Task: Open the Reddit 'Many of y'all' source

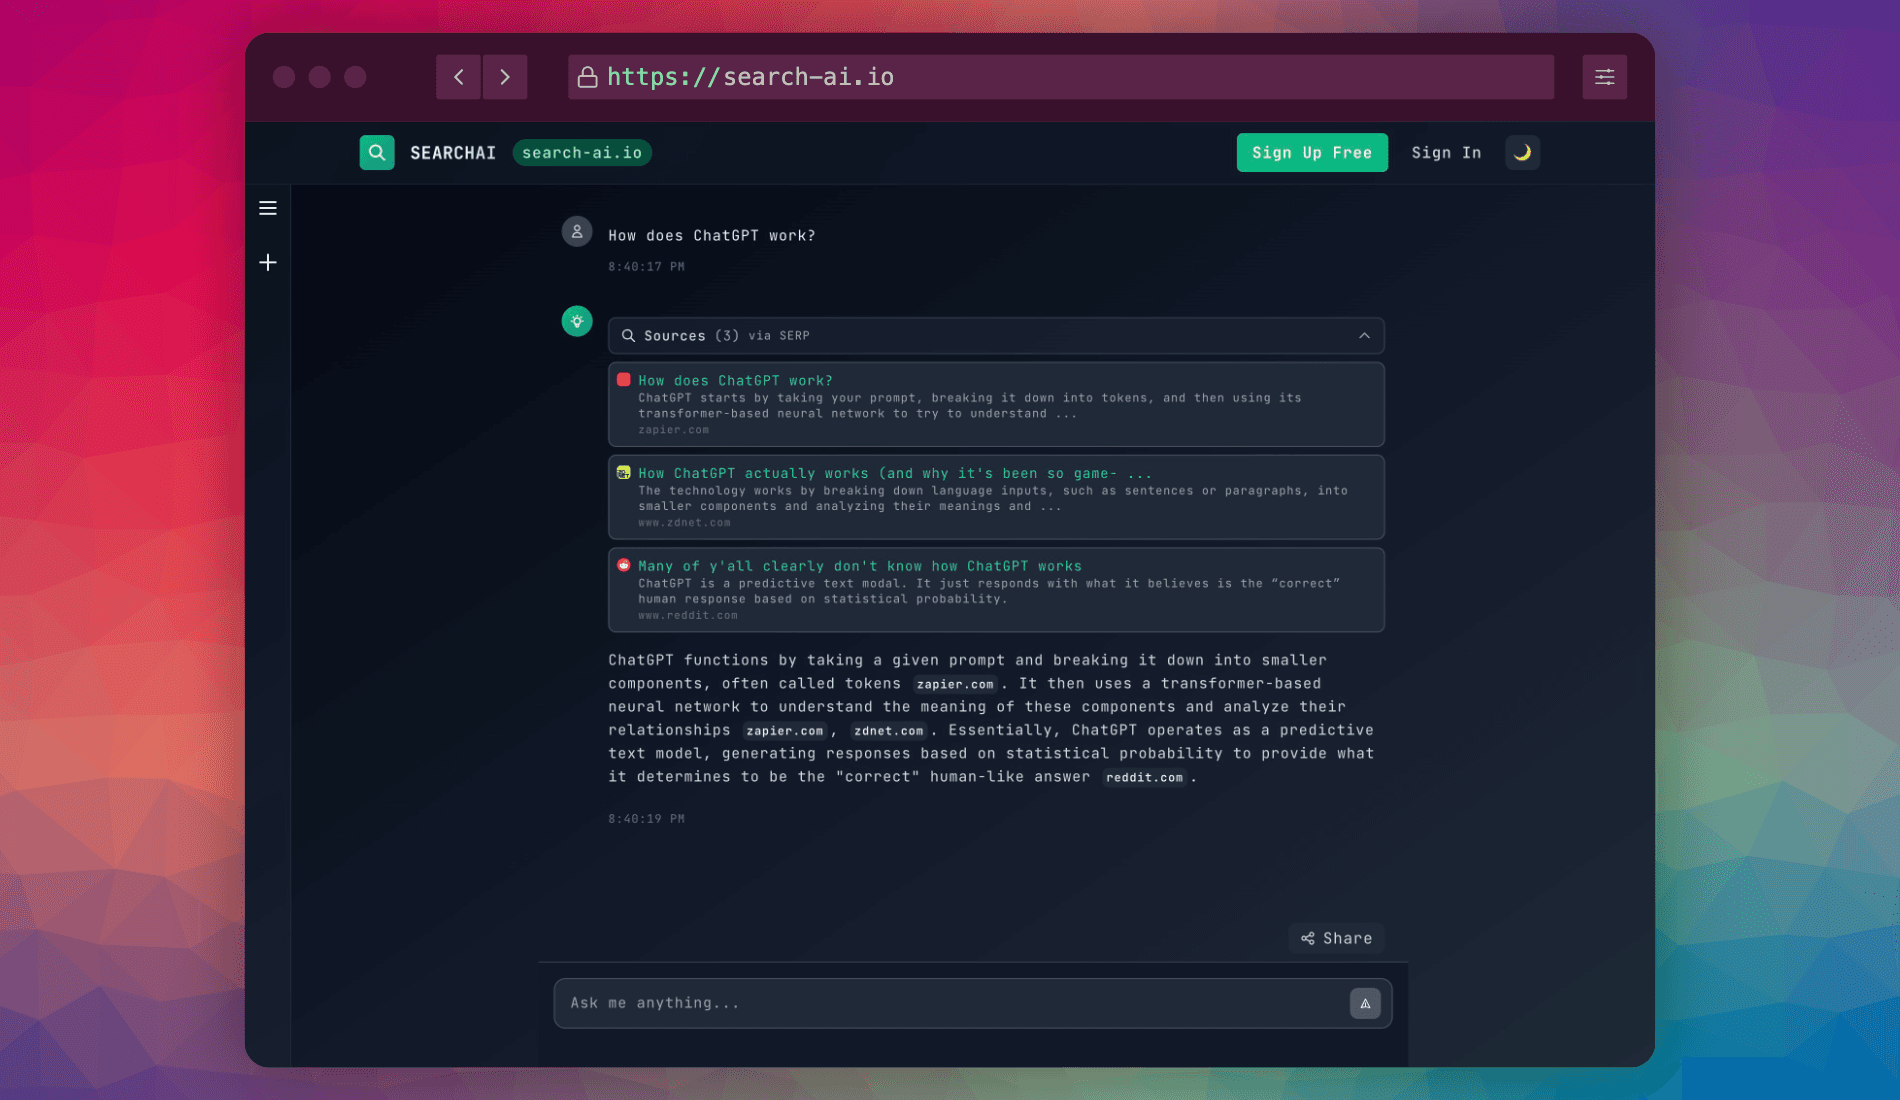Action: (859, 566)
